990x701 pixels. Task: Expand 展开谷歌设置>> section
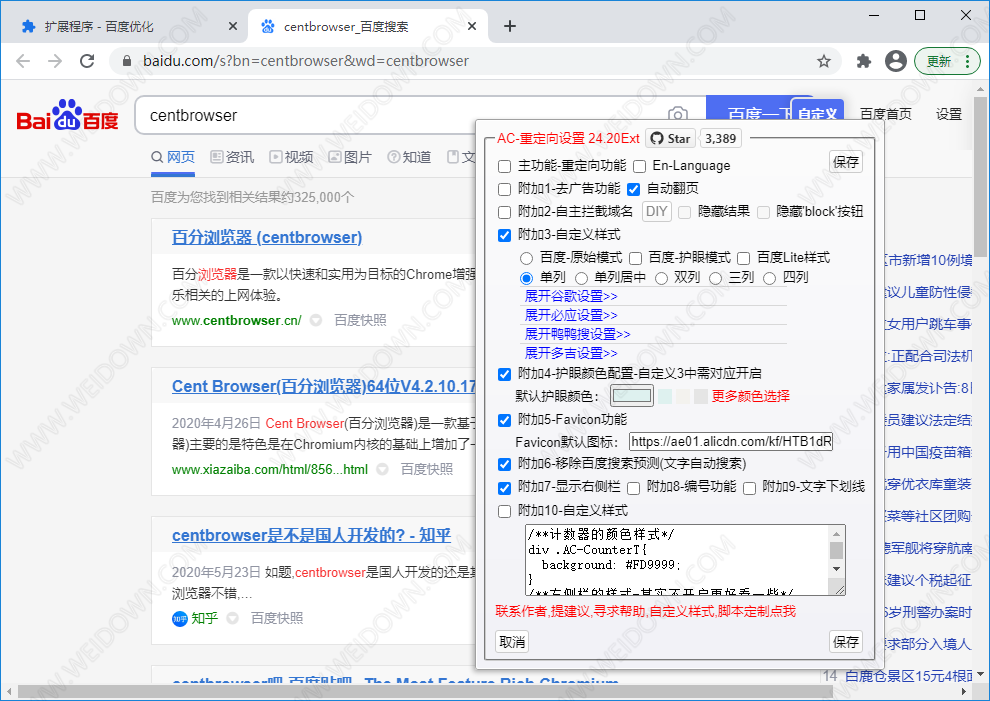point(571,296)
